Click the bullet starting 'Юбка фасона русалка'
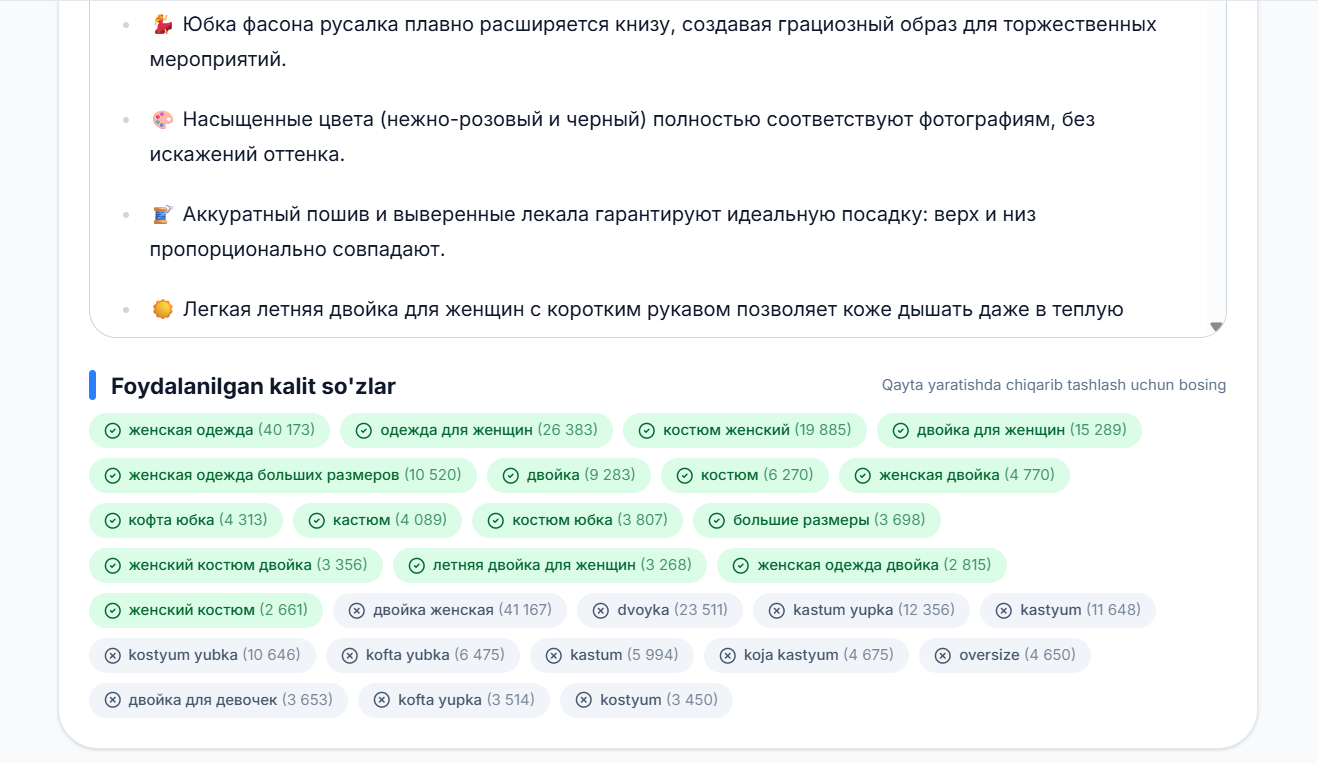1318x763 pixels. point(653,42)
